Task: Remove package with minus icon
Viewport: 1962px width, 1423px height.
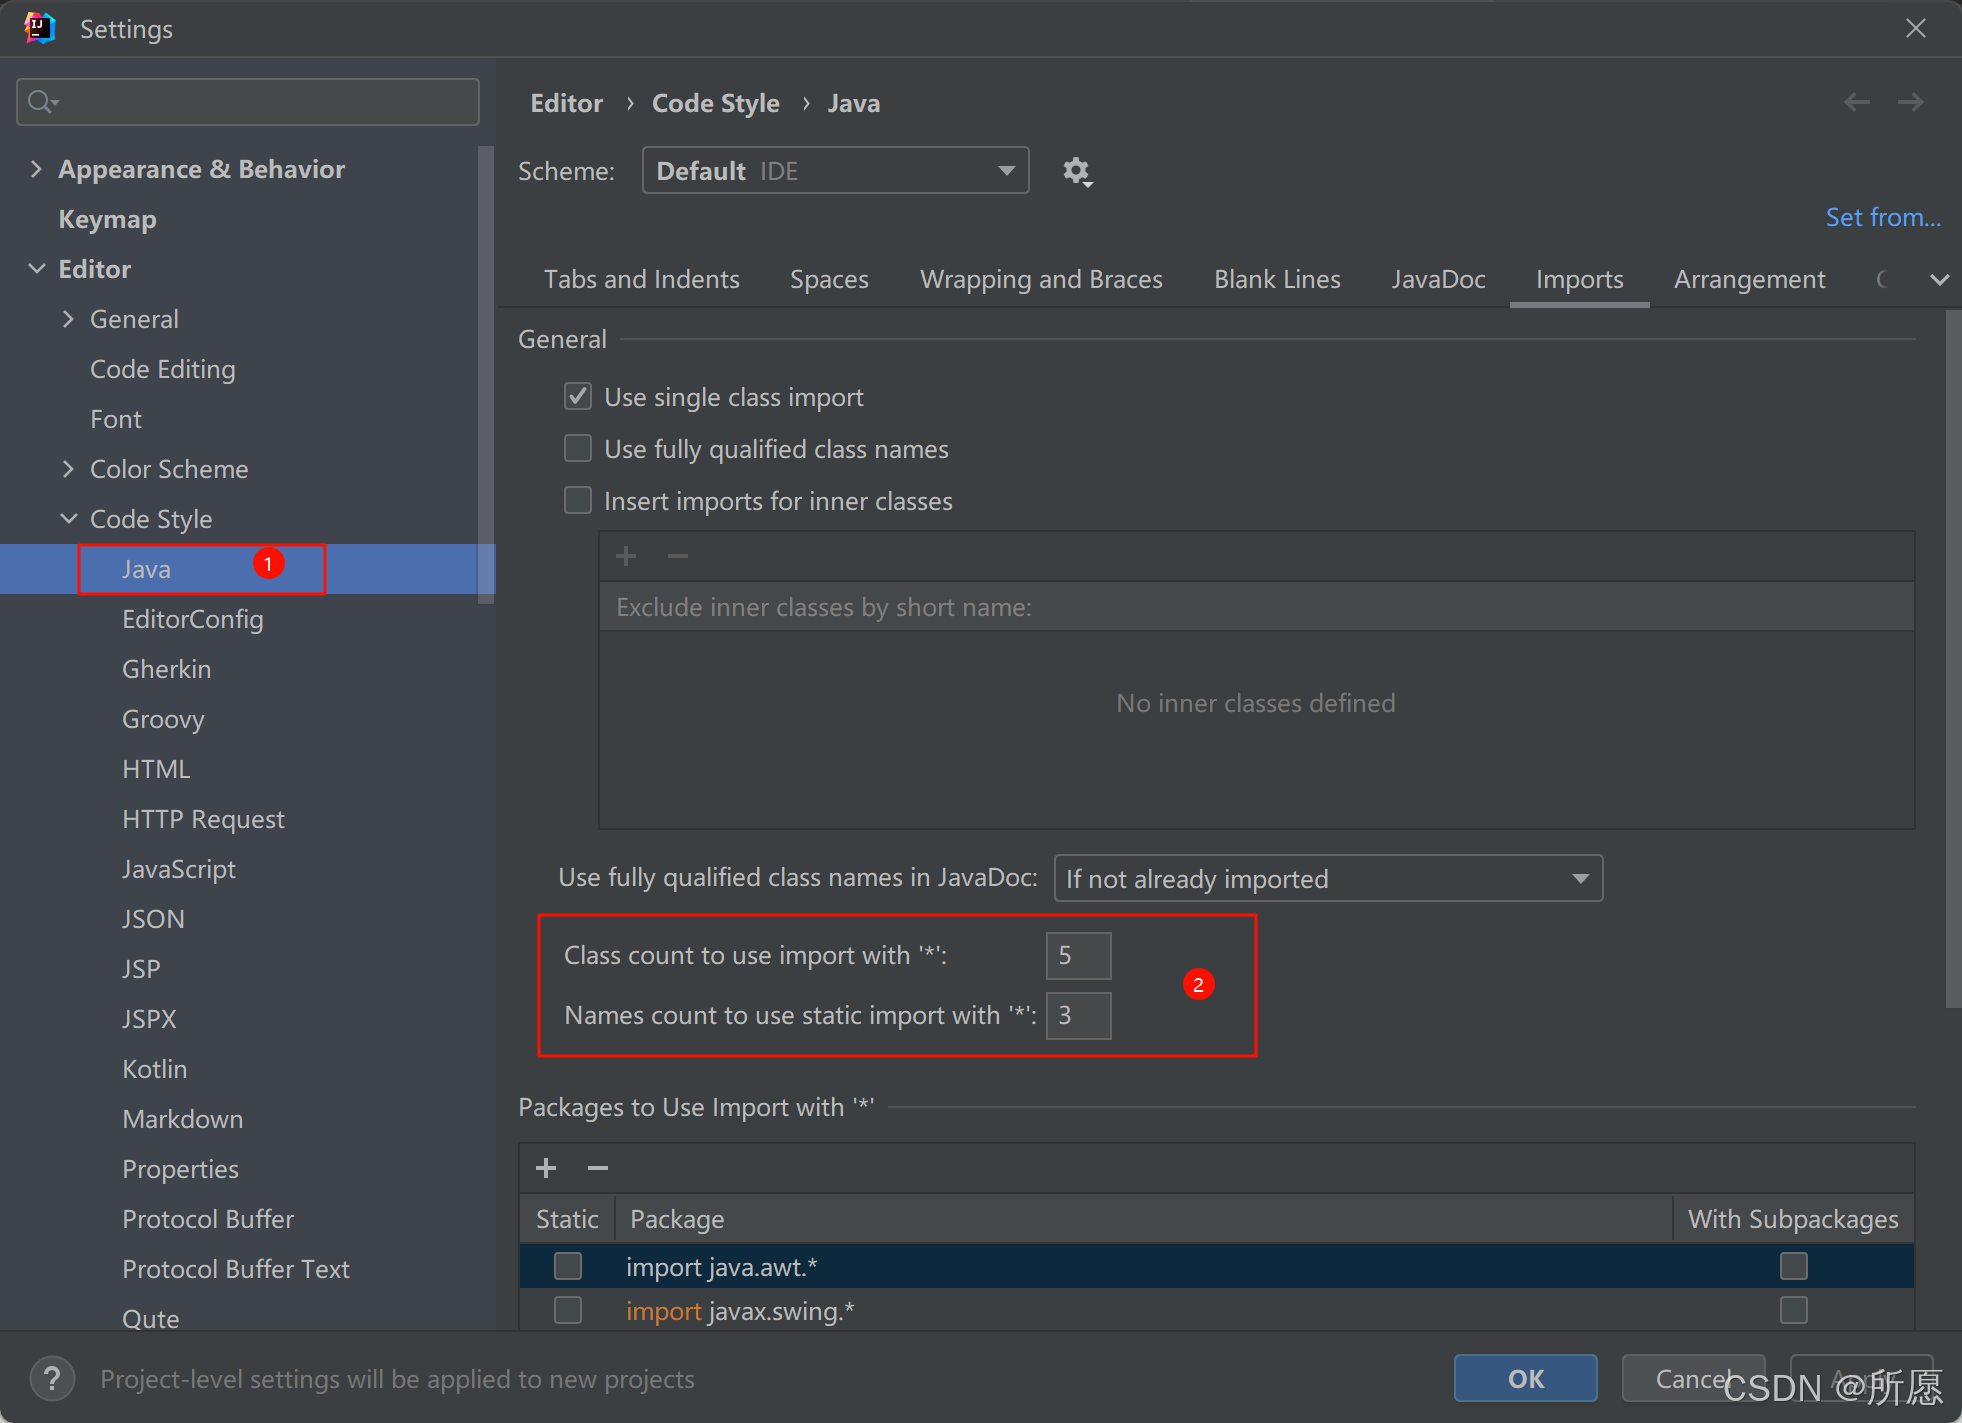Action: tap(598, 1168)
